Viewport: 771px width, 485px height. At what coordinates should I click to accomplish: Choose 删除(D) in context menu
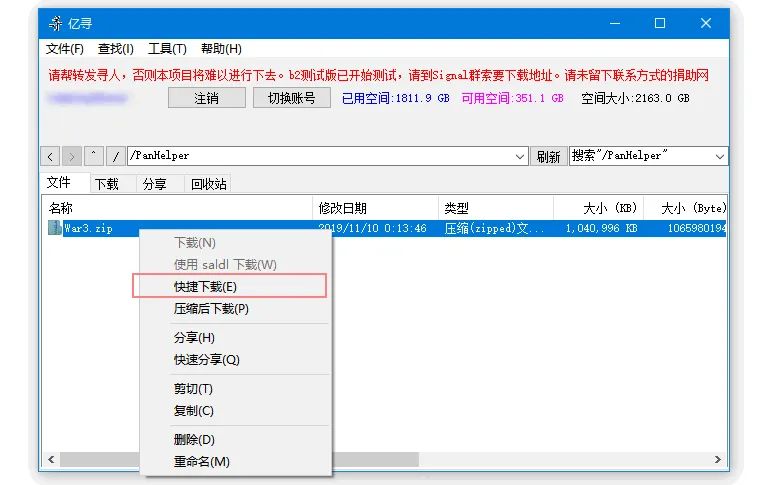click(x=235, y=439)
